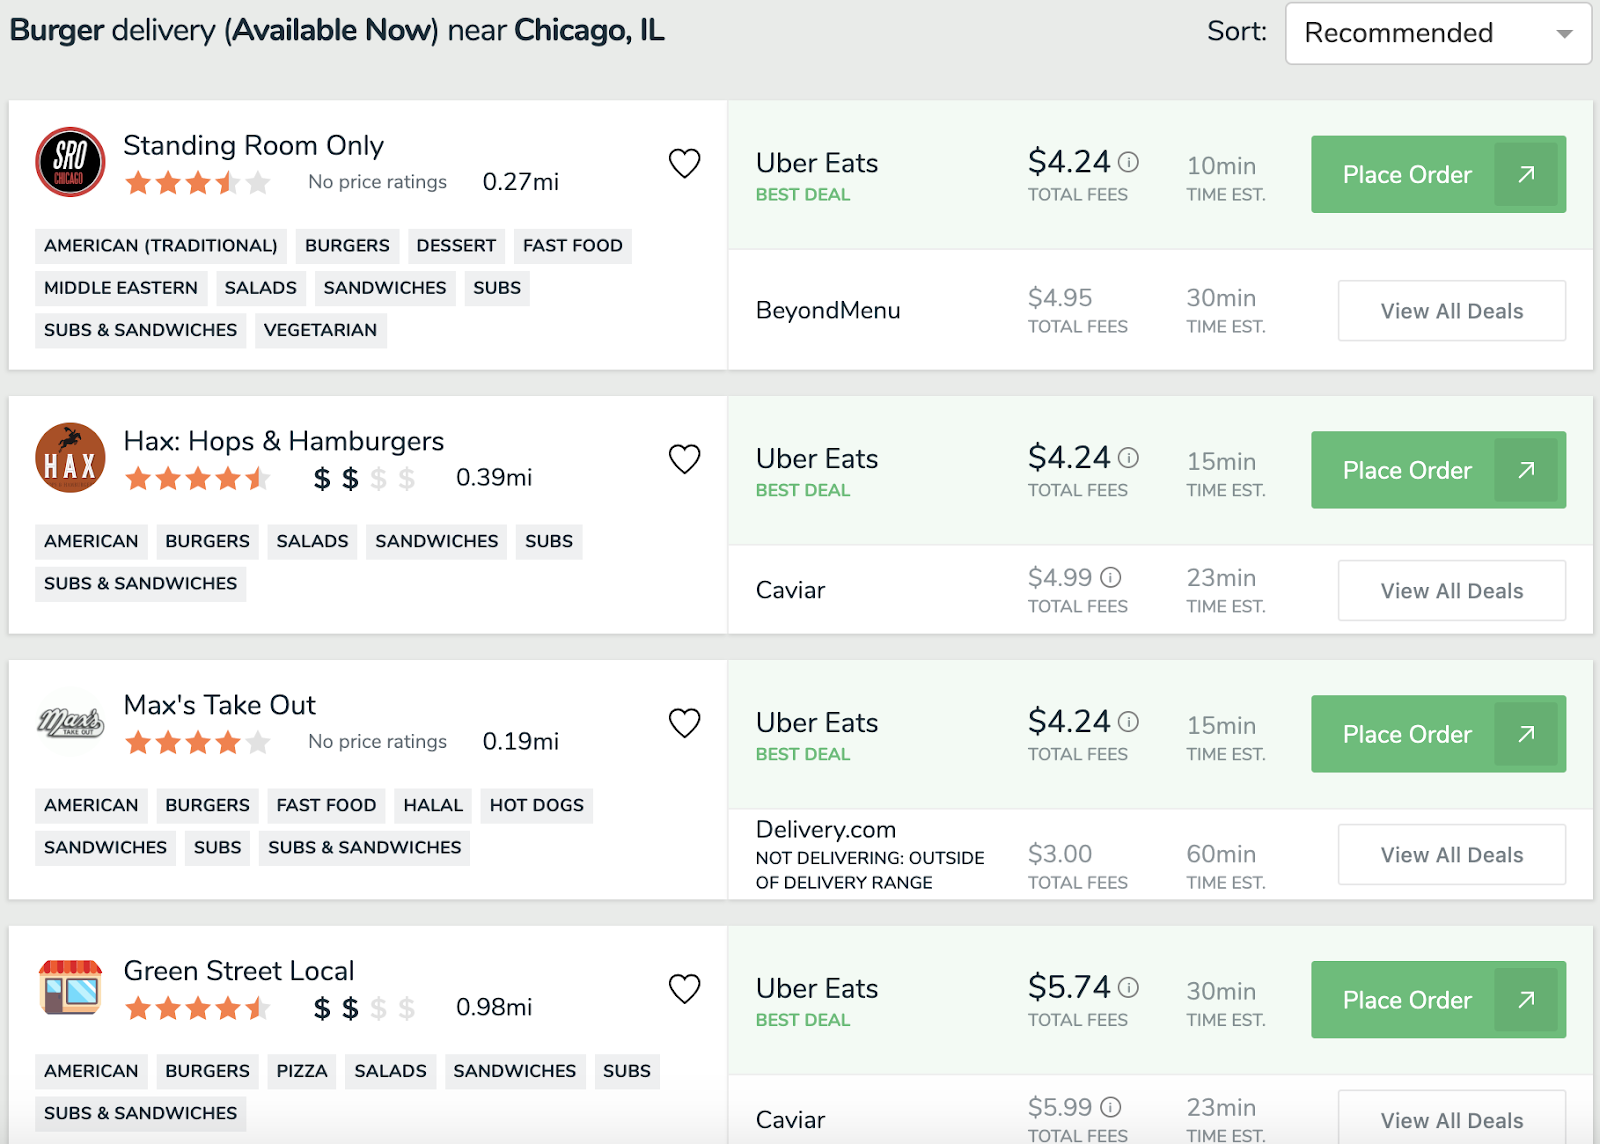
Task: View fee details icon for Green Street $5.74
Action: tap(1129, 988)
